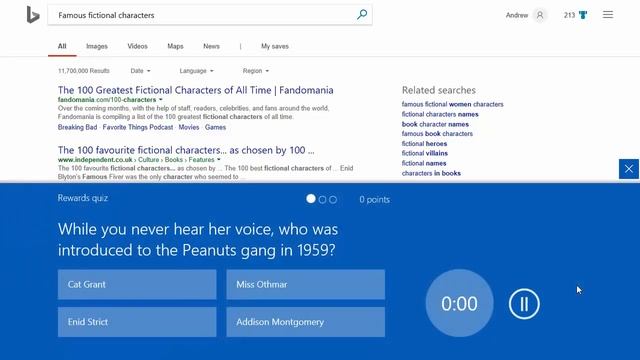This screenshot has width=640, height=360.
Task: Click the Rewards quiz label
Action: click(x=83, y=198)
